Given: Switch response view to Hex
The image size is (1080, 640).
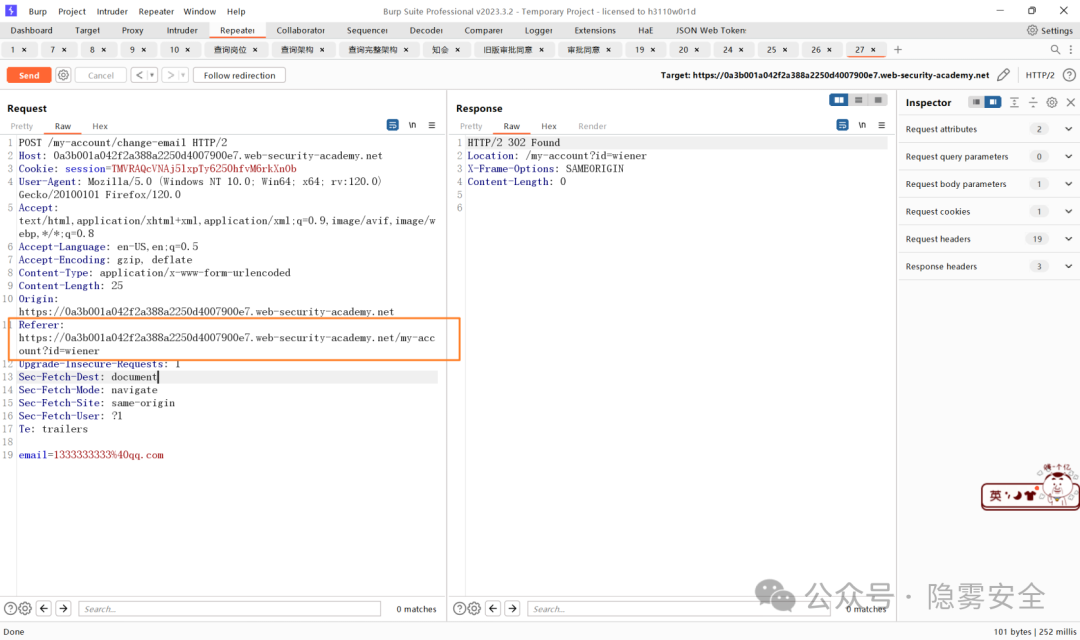Looking at the screenshot, I should point(548,126).
